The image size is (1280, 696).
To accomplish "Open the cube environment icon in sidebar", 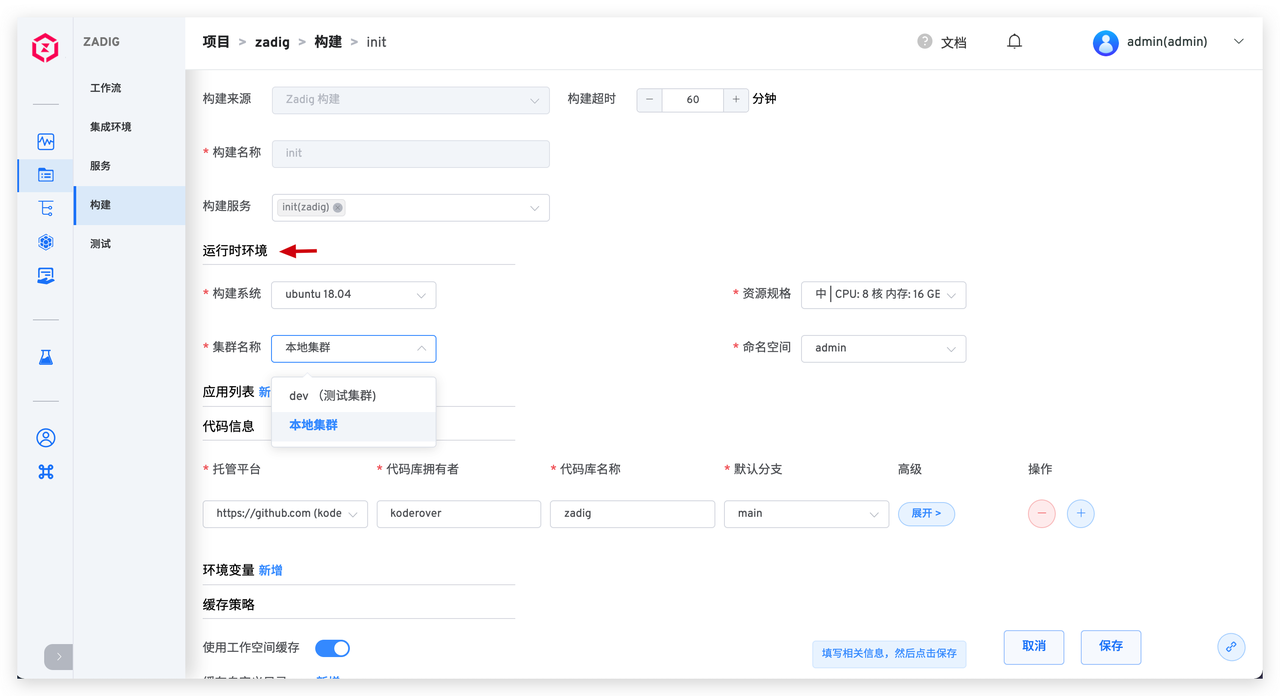I will (46, 242).
